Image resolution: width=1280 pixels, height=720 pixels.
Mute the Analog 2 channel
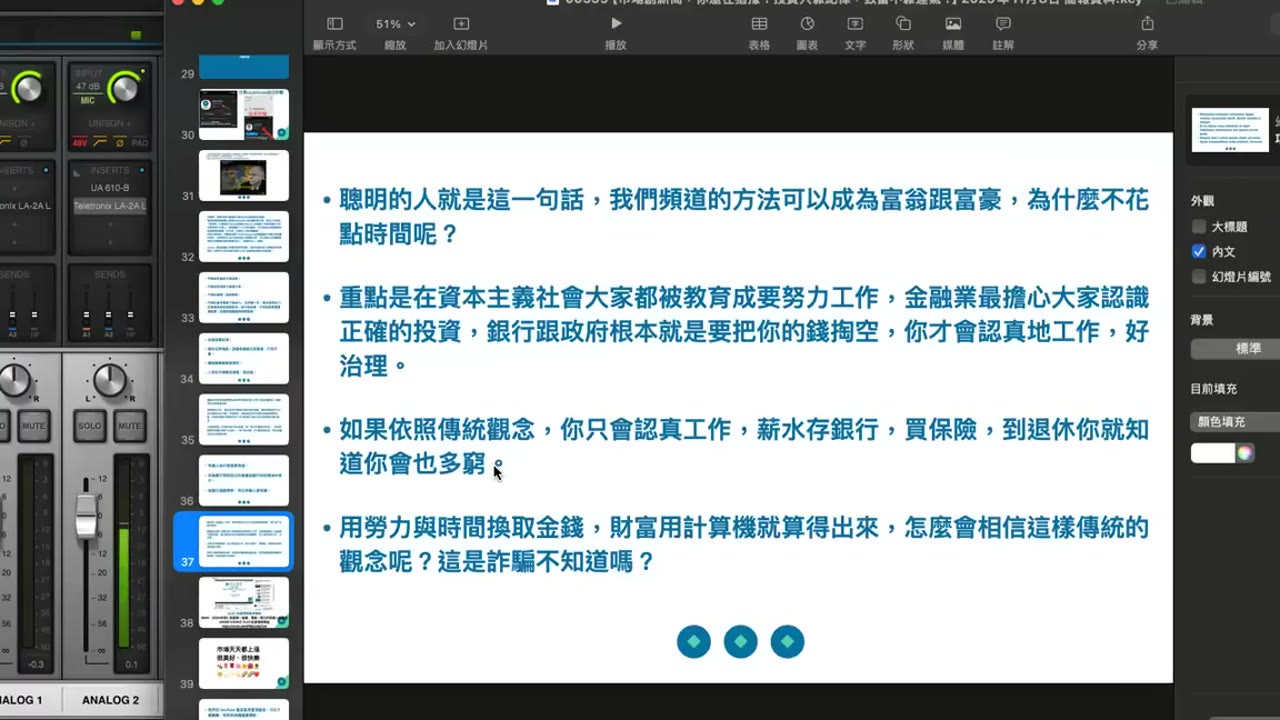(x=131, y=426)
